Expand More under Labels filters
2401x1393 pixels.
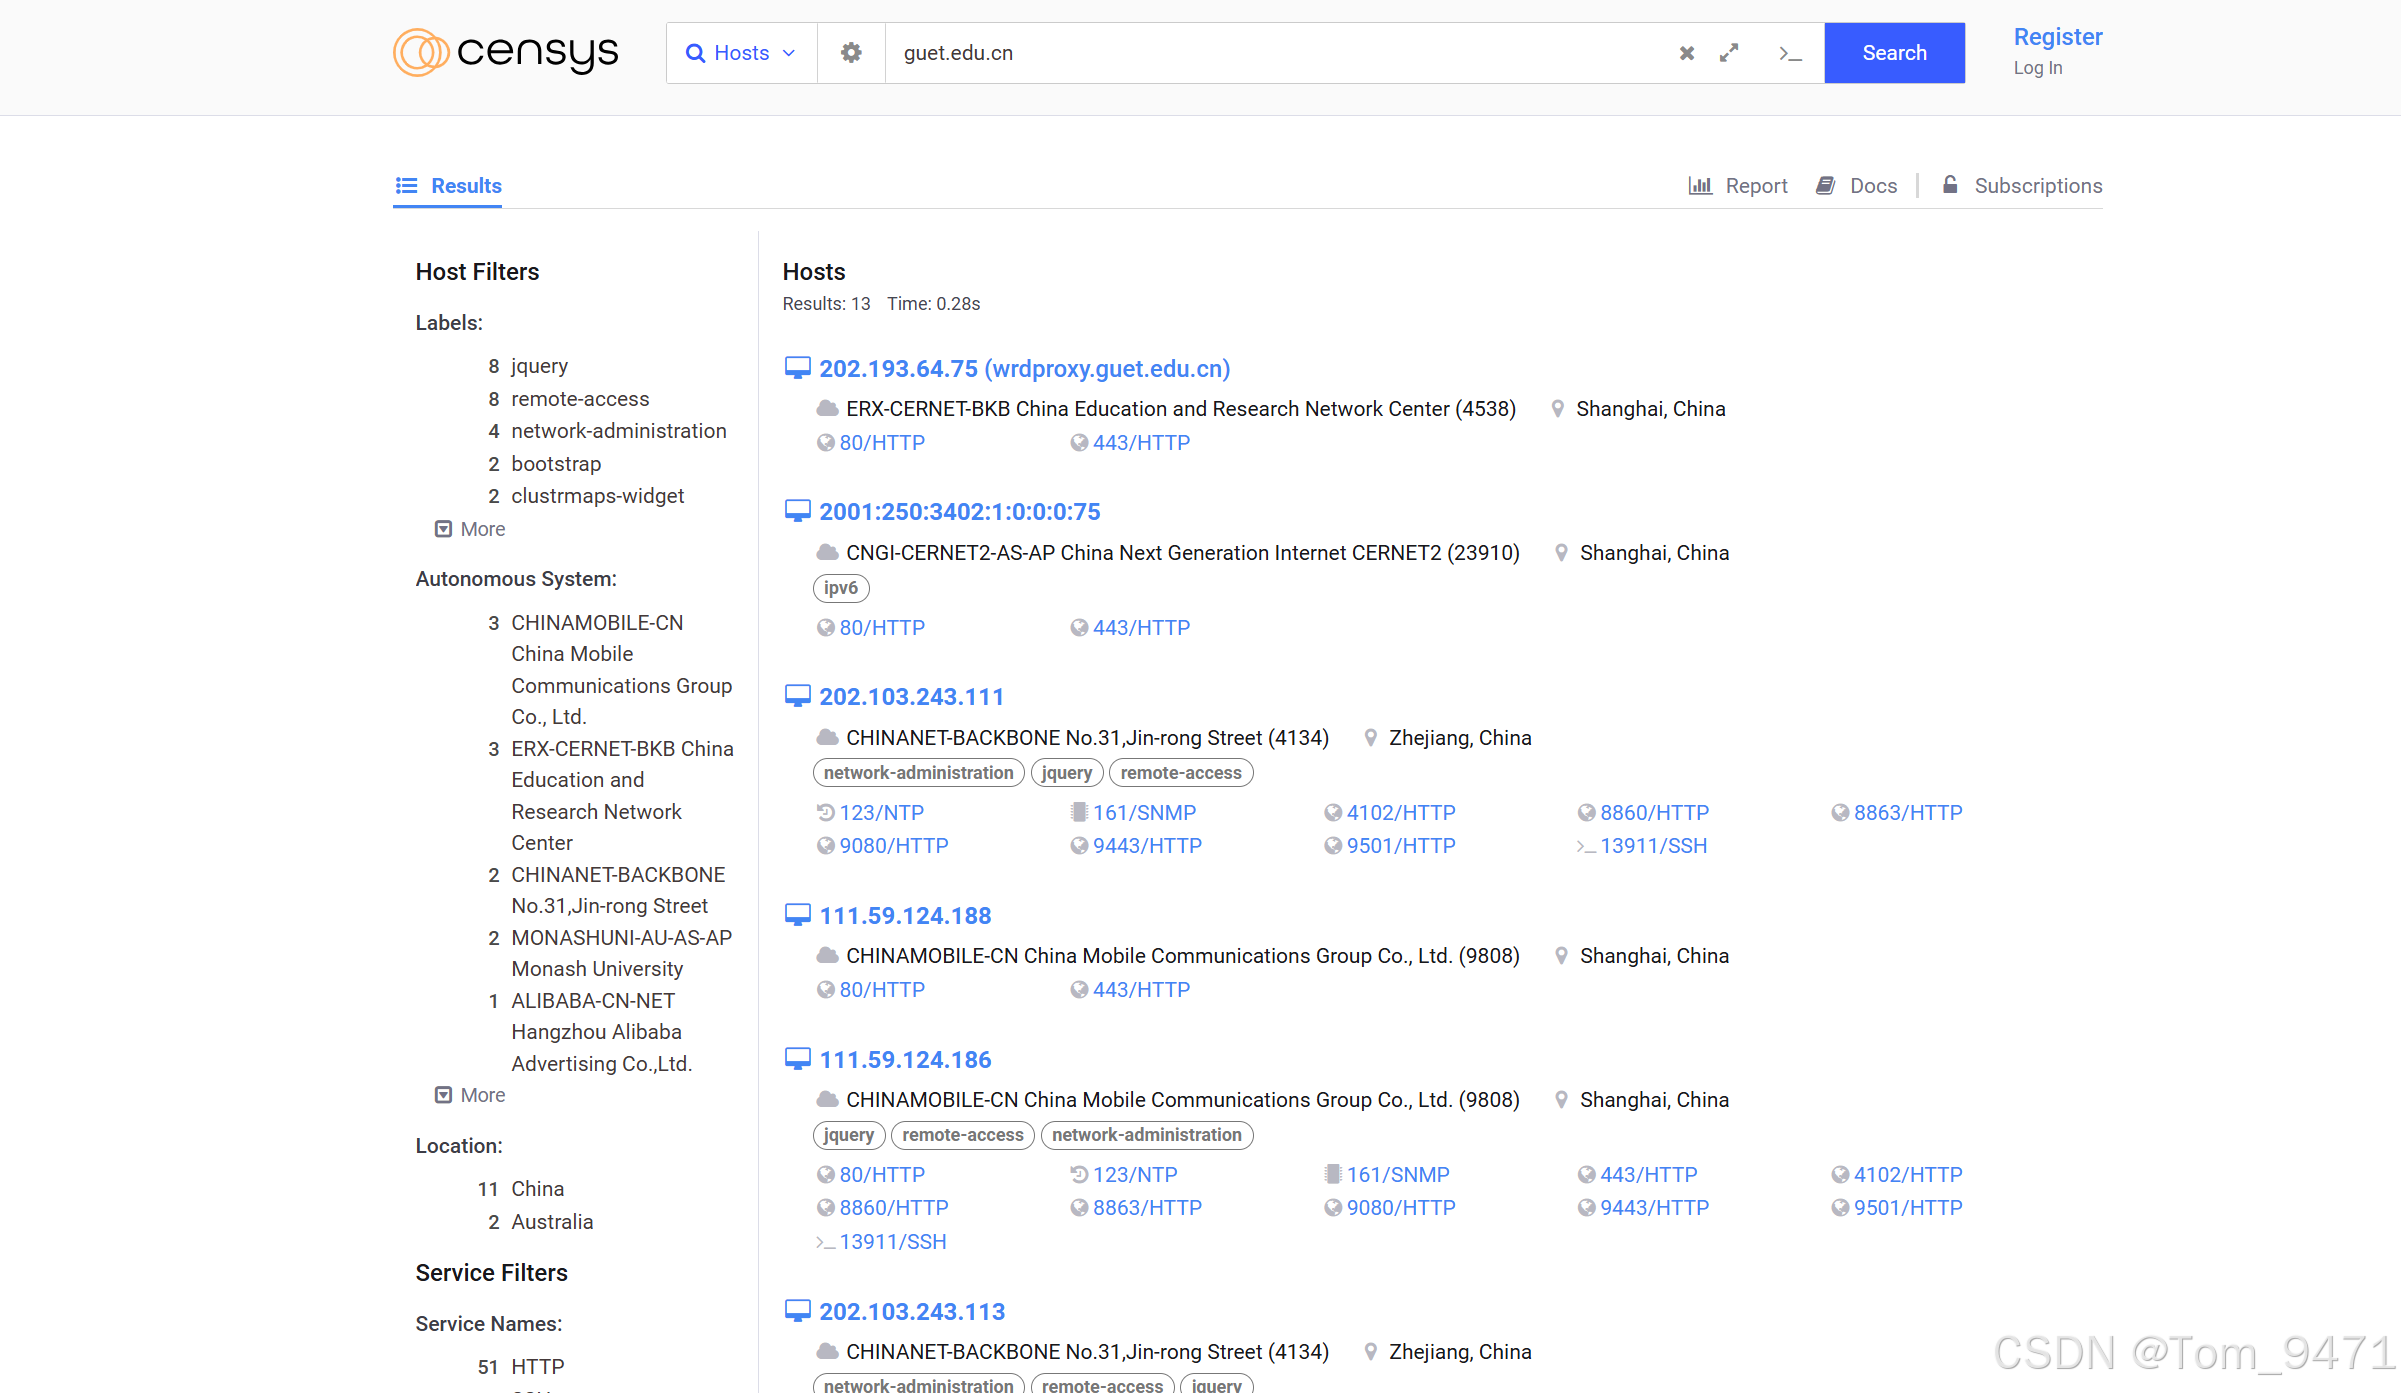(x=470, y=529)
